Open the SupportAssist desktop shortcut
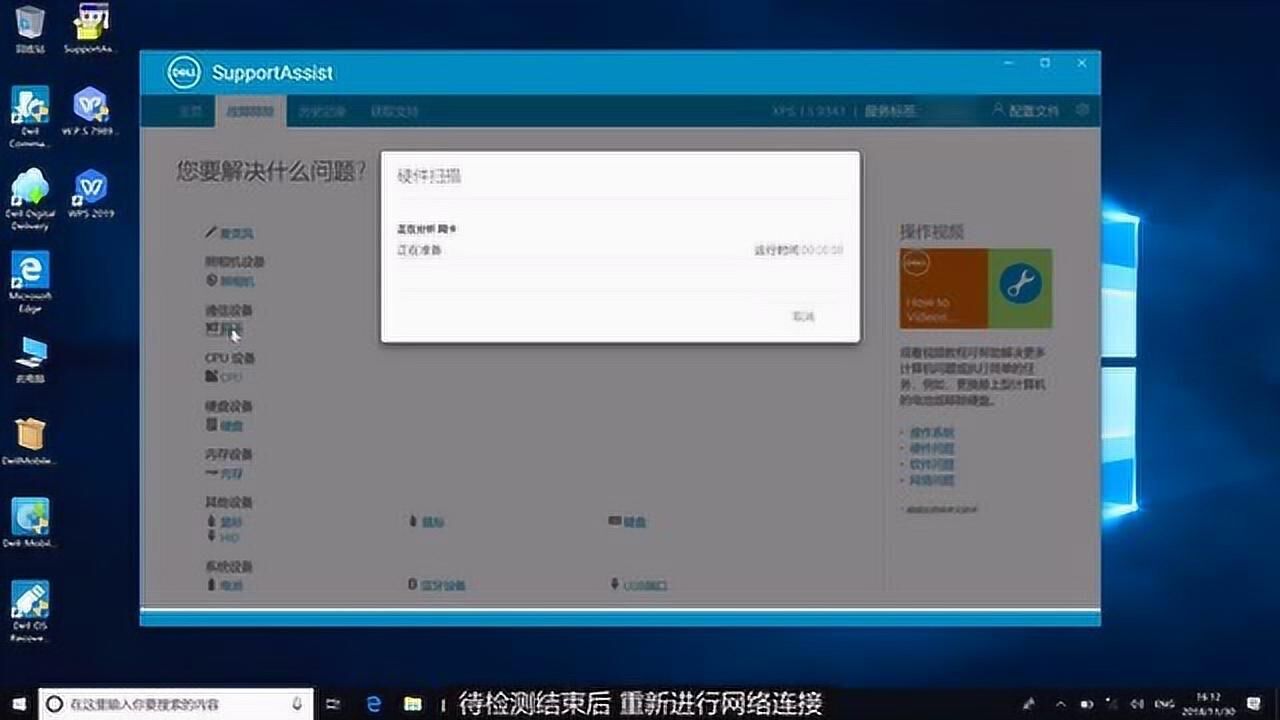 click(x=91, y=28)
